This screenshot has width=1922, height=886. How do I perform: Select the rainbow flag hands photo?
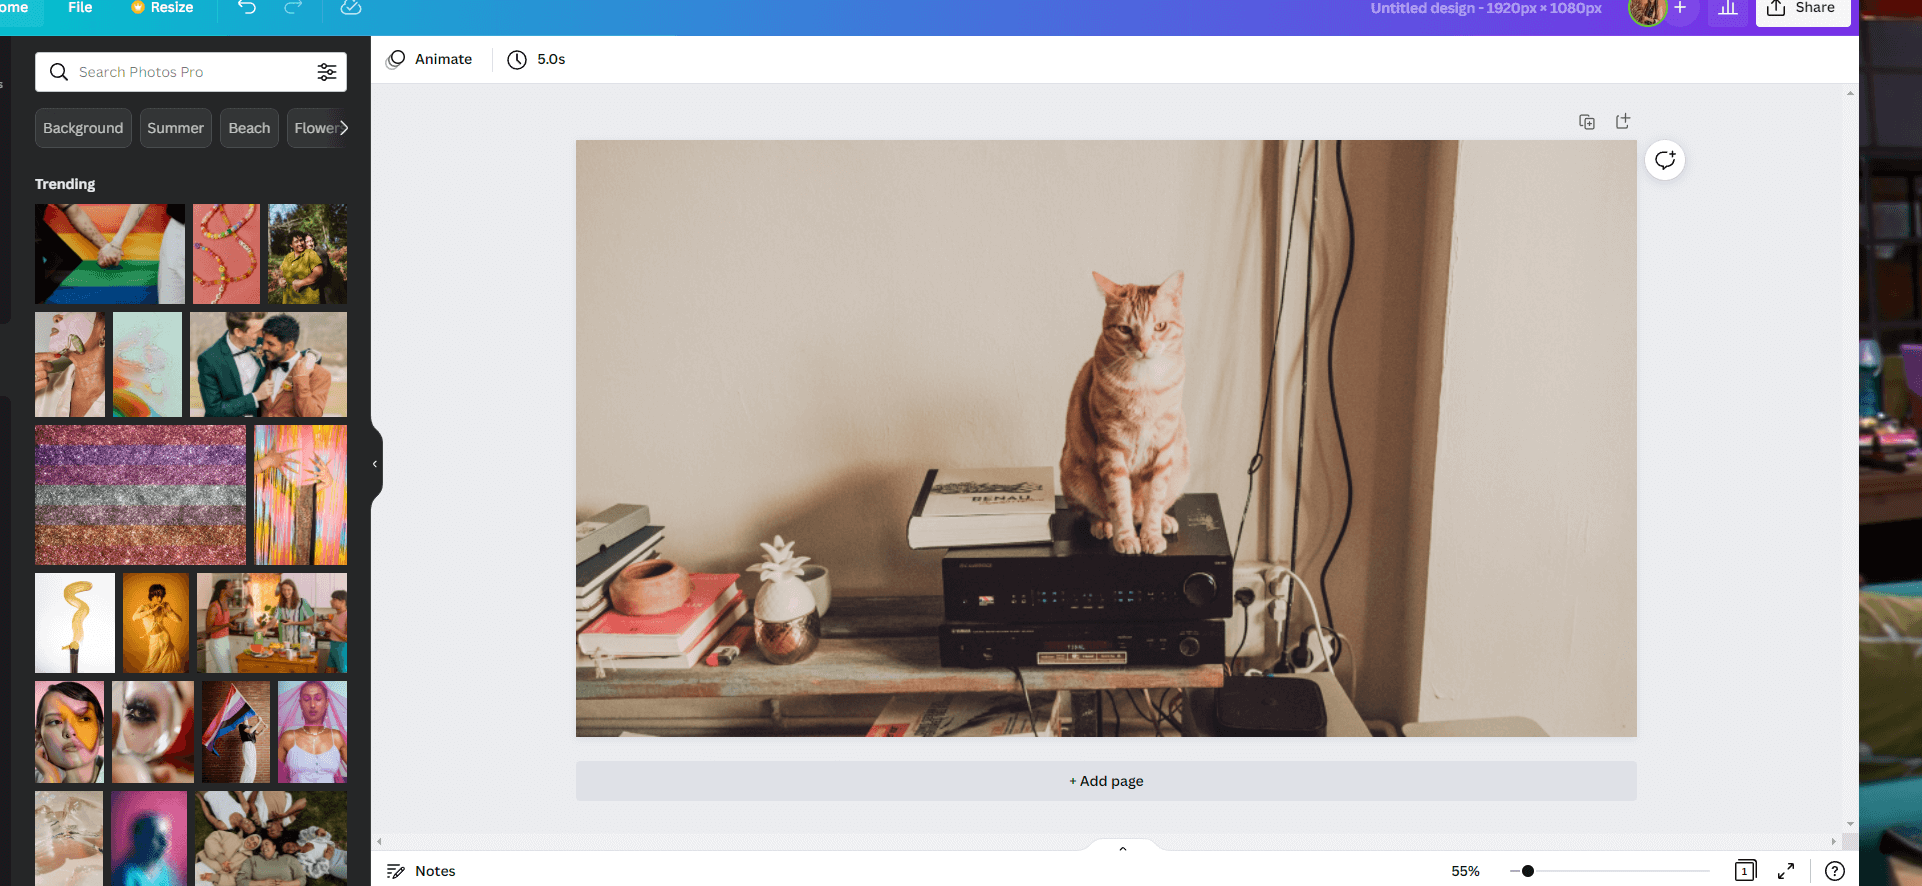[110, 254]
